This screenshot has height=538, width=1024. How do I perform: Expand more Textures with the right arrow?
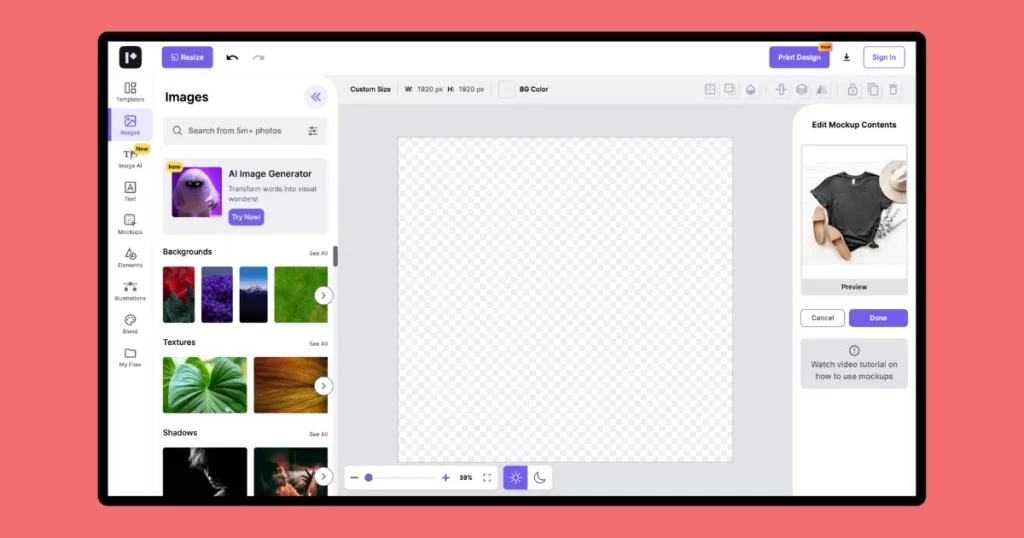[x=323, y=386]
